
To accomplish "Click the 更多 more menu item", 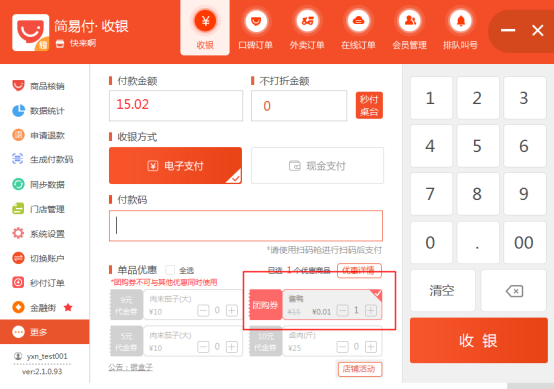I will pyautogui.click(x=45, y=332).
